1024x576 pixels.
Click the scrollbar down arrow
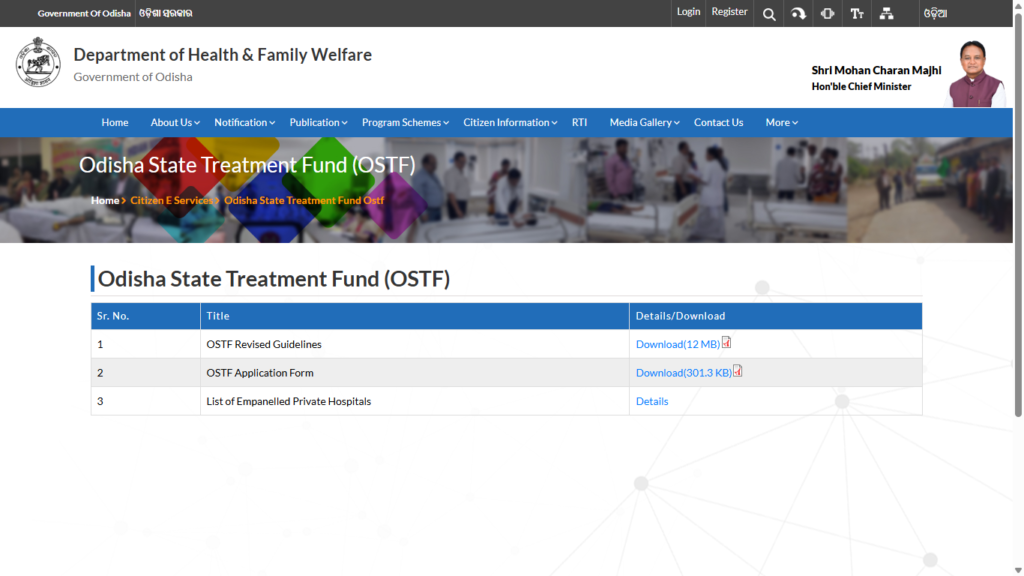click(1018, 571)
